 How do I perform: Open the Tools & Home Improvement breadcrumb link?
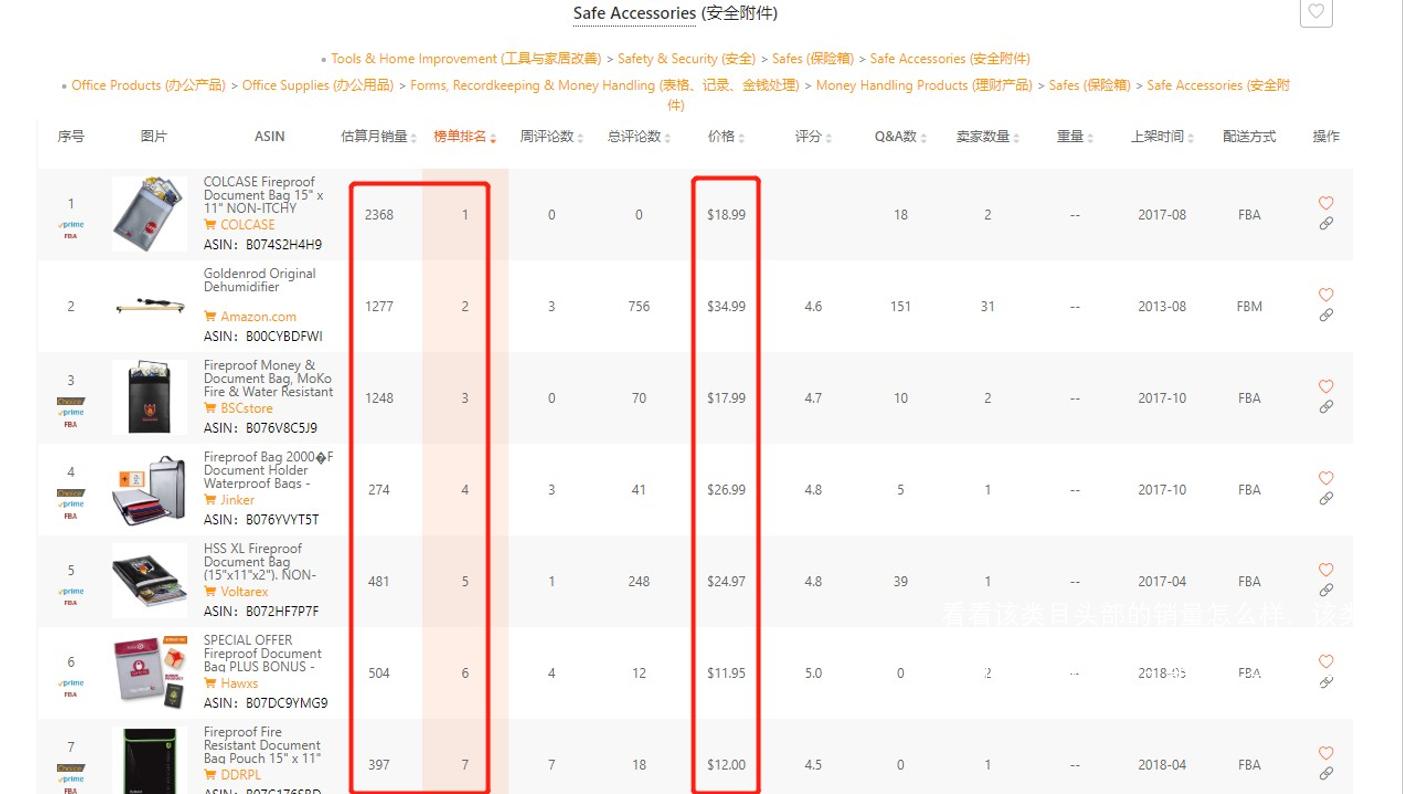pos(413,58)
